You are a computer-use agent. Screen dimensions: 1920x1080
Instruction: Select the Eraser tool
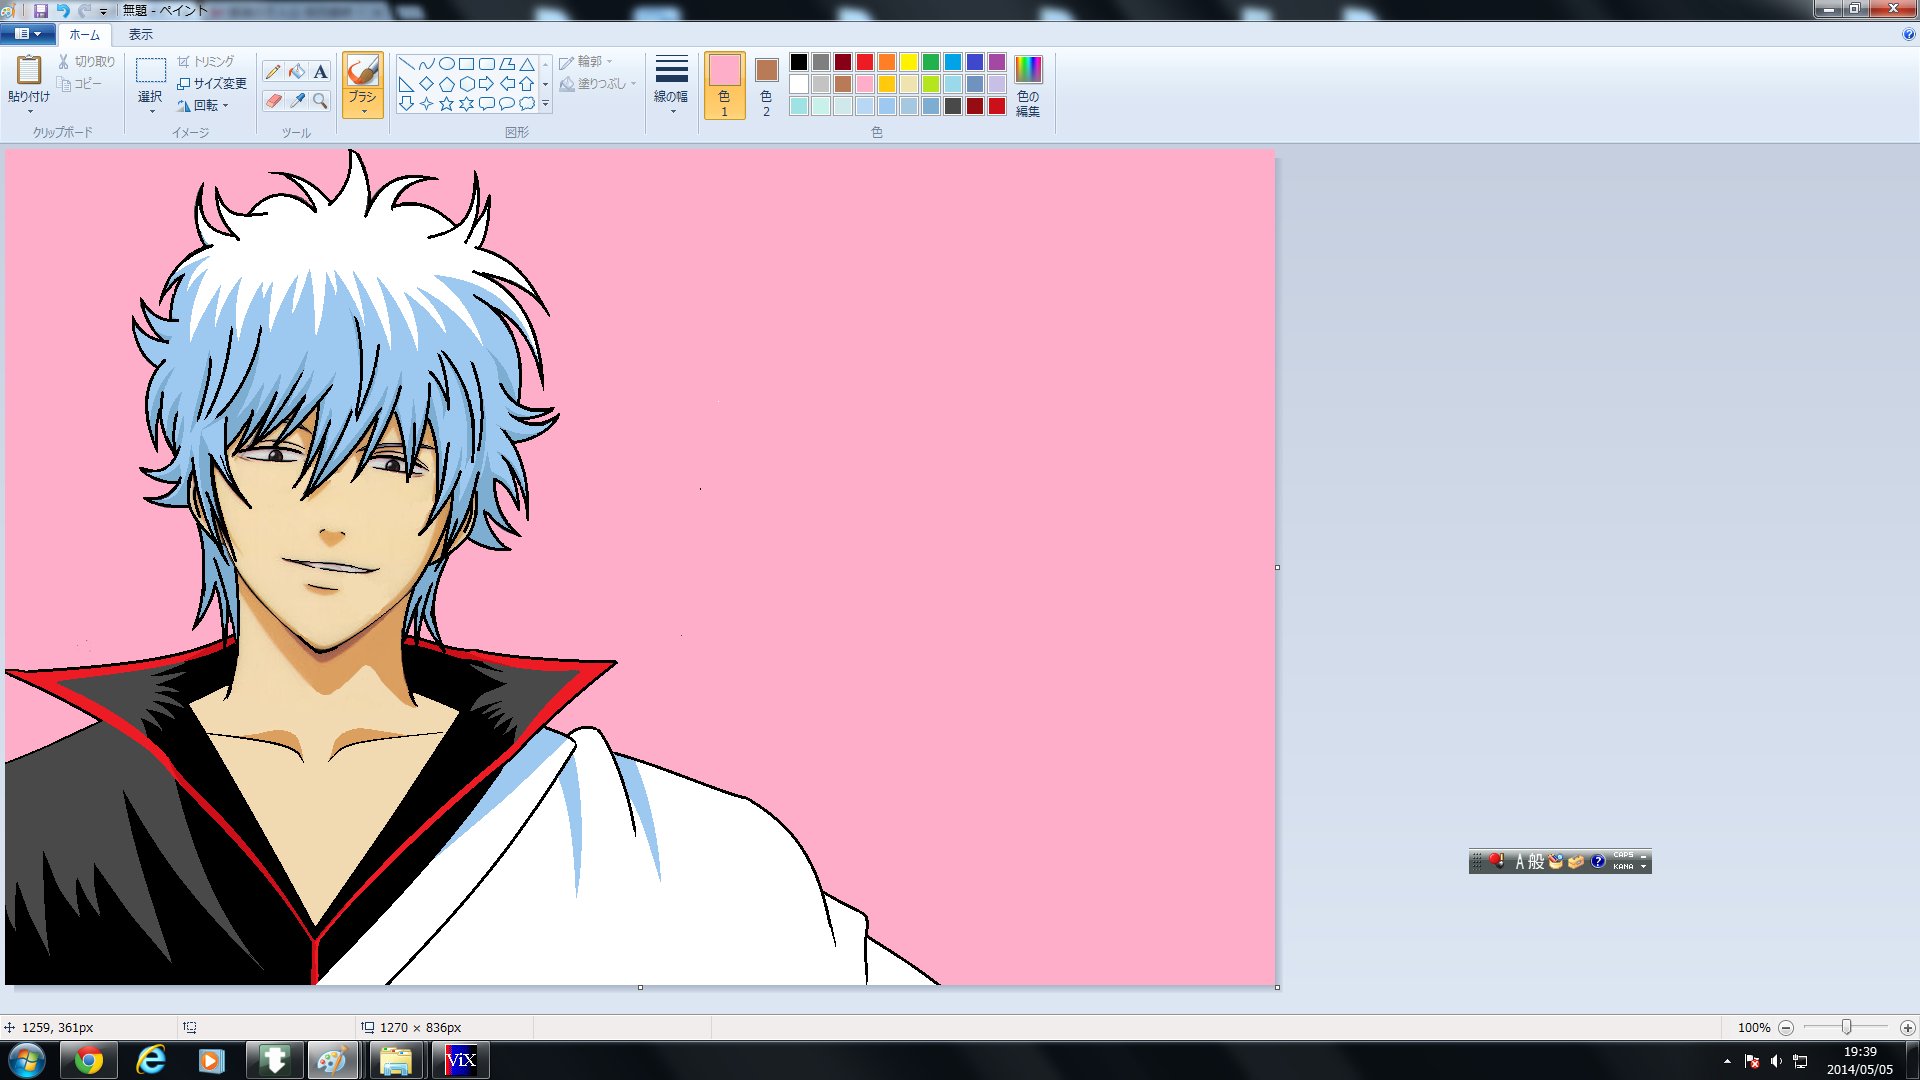pyautogui.click(x=273, y=100)
